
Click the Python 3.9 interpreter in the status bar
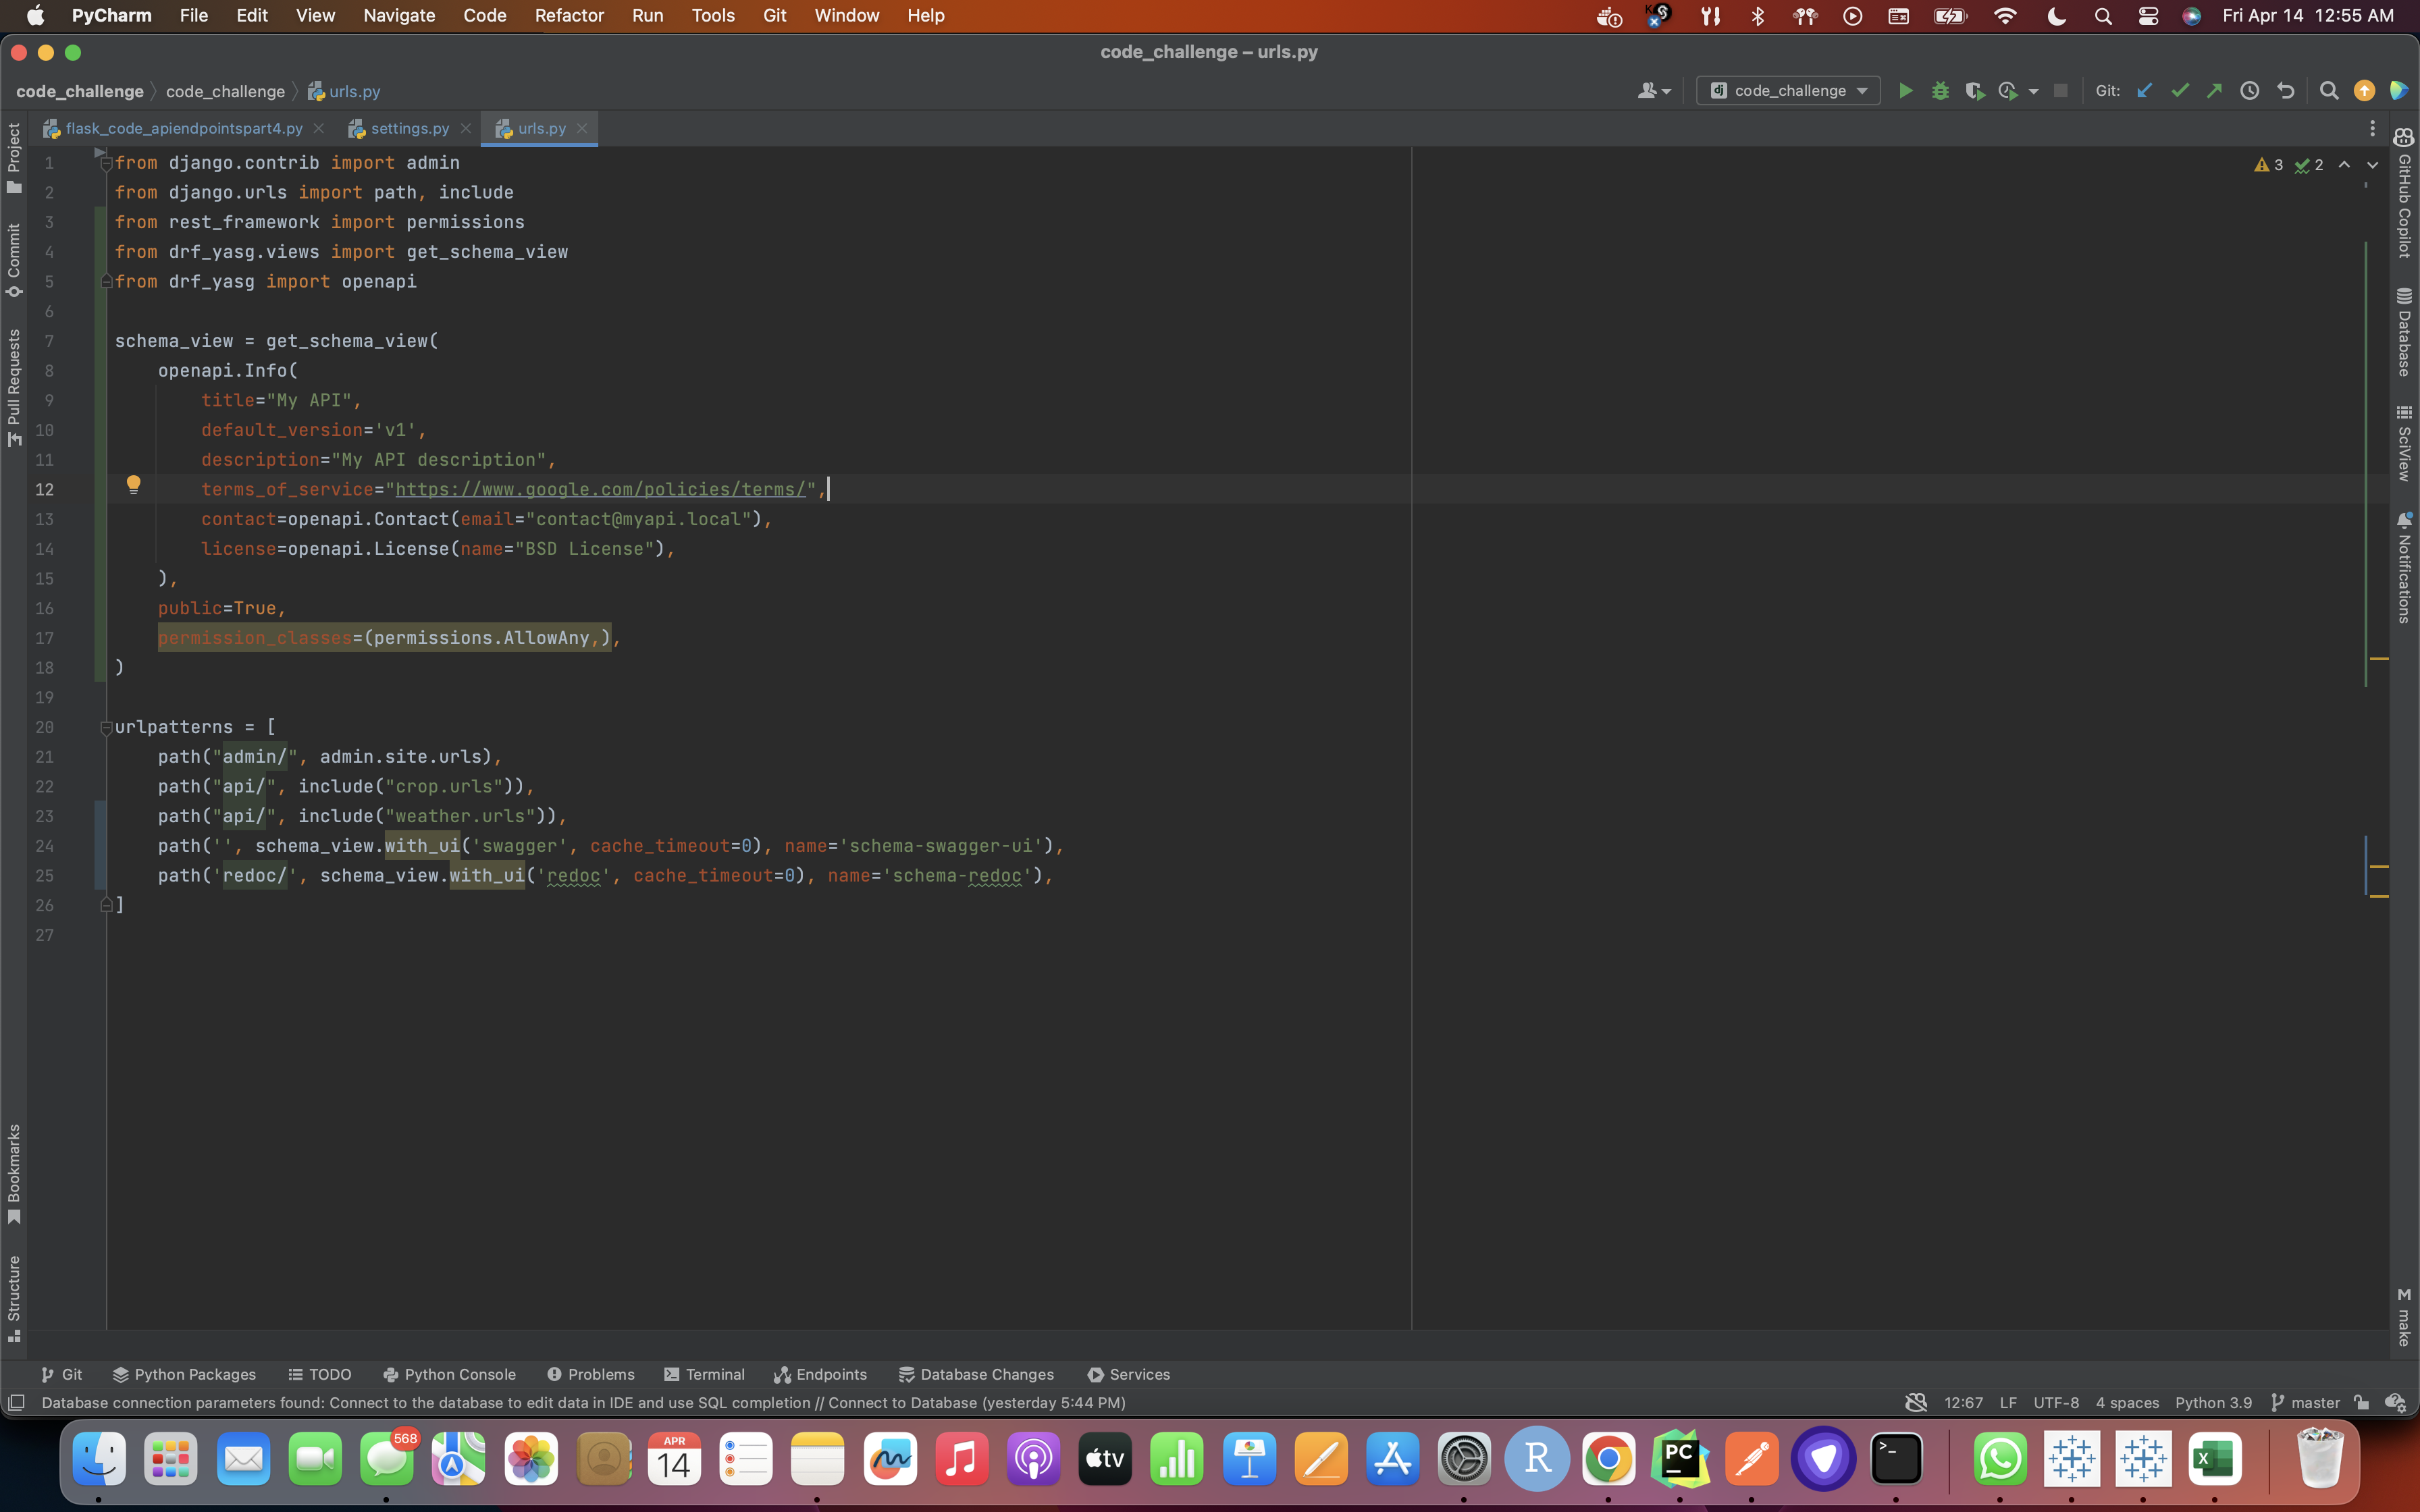coord(2213,1402)
